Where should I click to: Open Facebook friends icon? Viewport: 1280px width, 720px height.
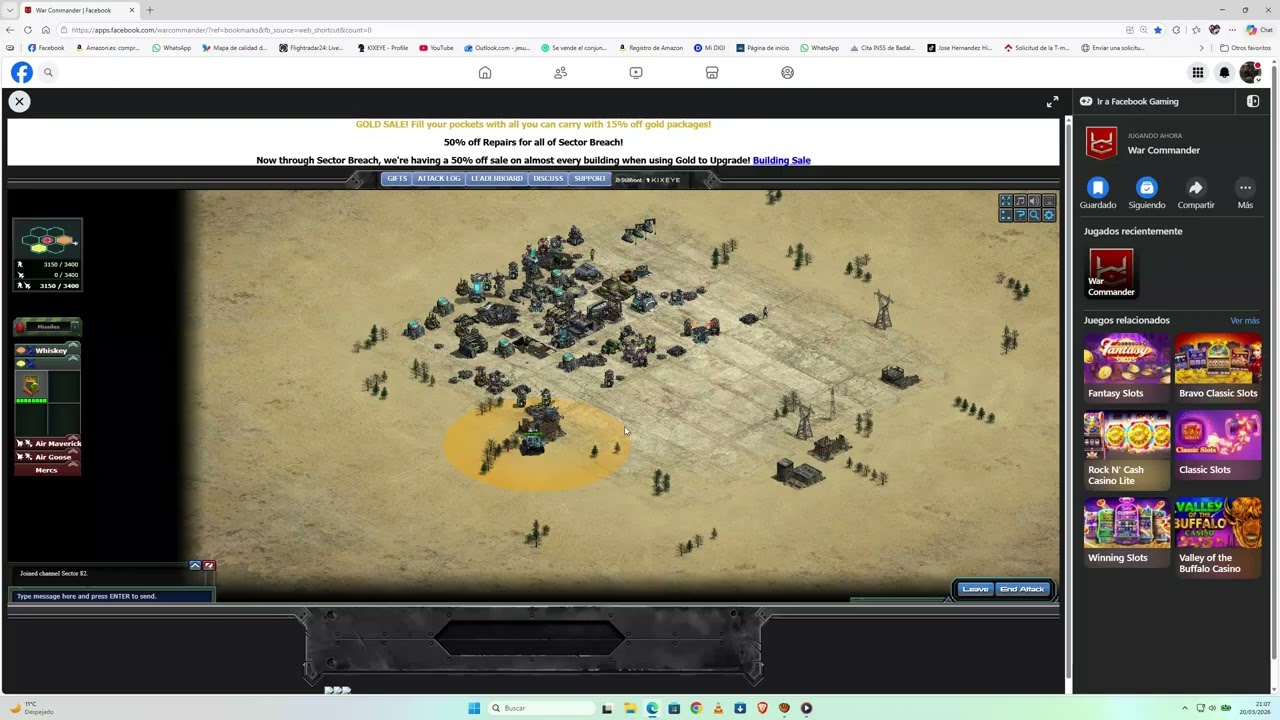pos(560,72)
